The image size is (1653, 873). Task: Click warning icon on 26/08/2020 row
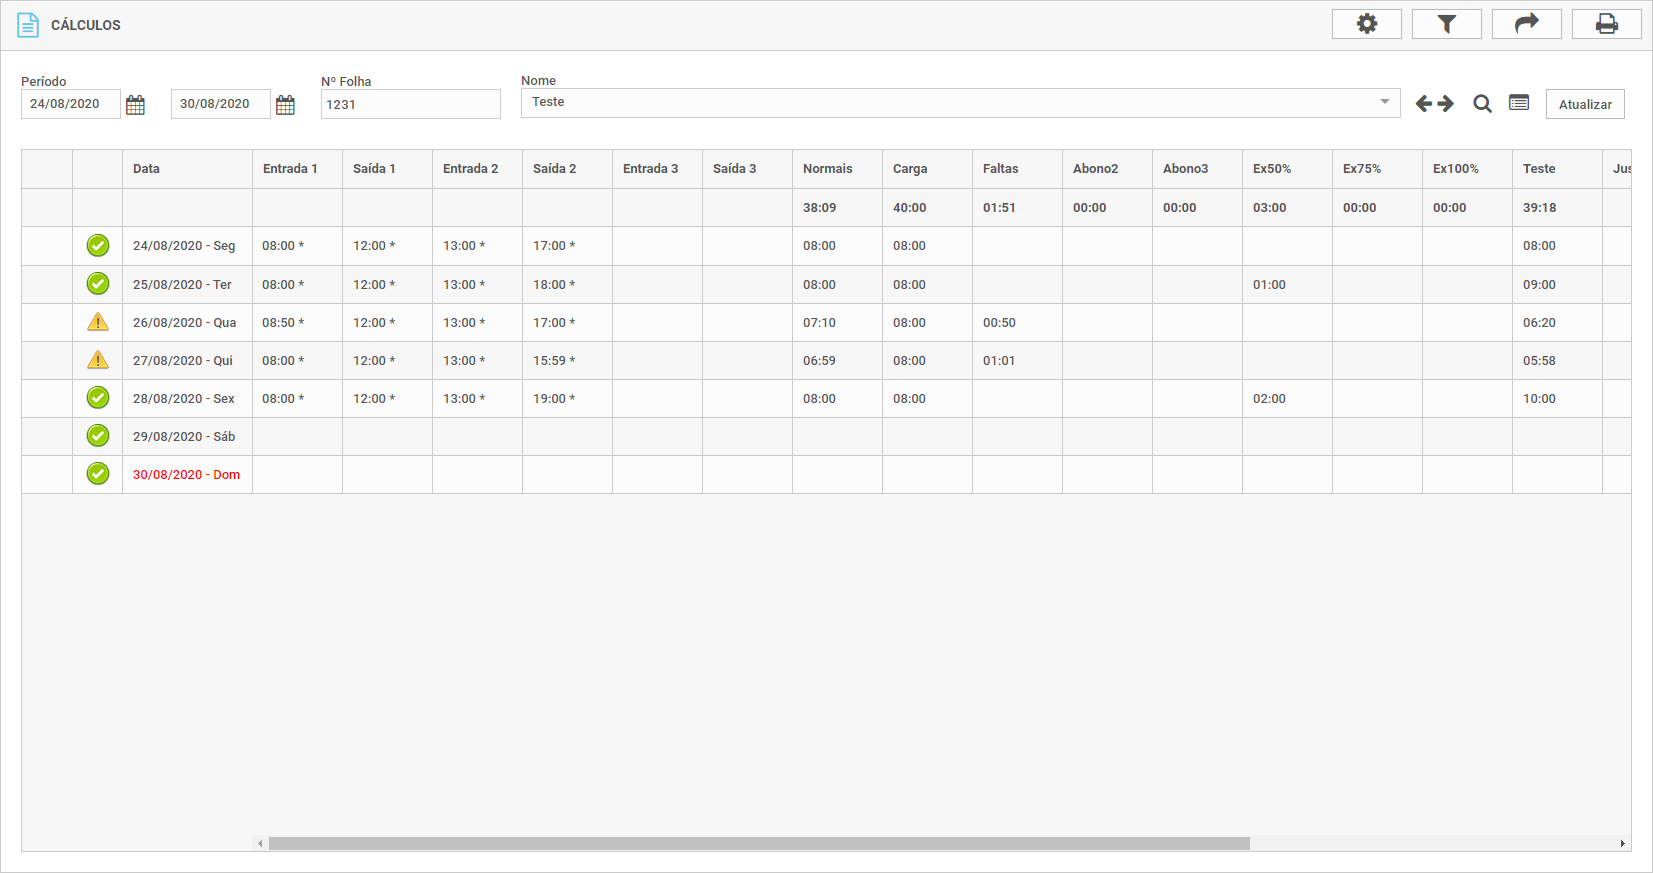coord(98,322)
